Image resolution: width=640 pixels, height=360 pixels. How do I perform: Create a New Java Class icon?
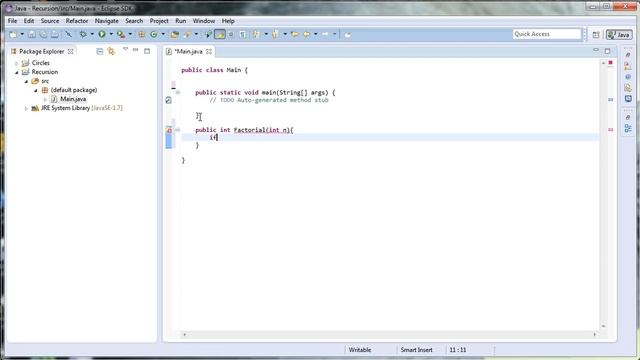pyautogui.click(x=153, y=35)
